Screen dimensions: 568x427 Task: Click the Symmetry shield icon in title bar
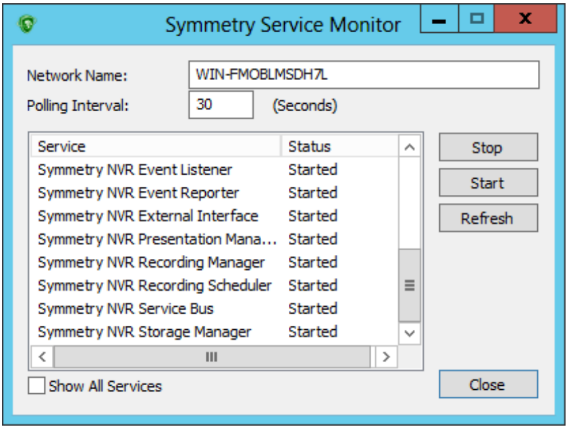pyautogui.click(x=27, y=24)
